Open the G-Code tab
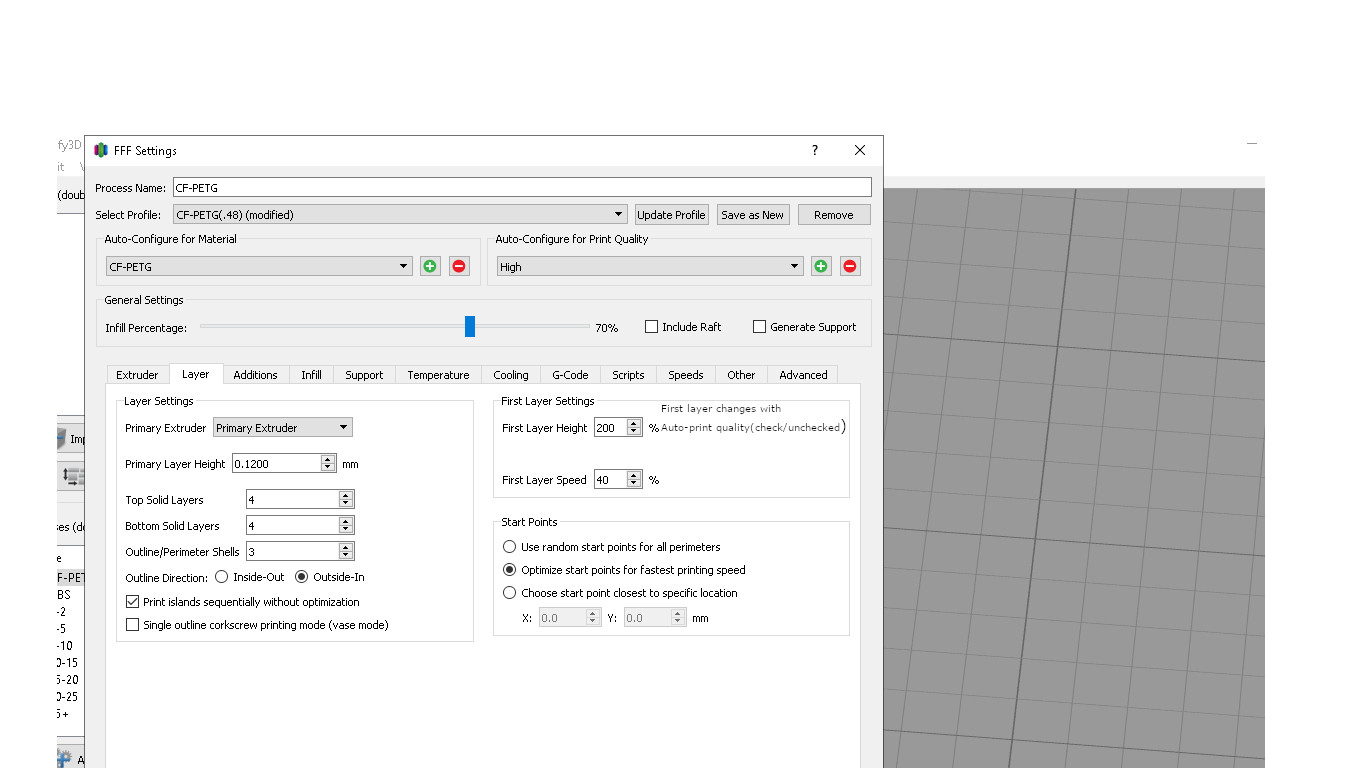1366x768 pixels. (570, 375)
